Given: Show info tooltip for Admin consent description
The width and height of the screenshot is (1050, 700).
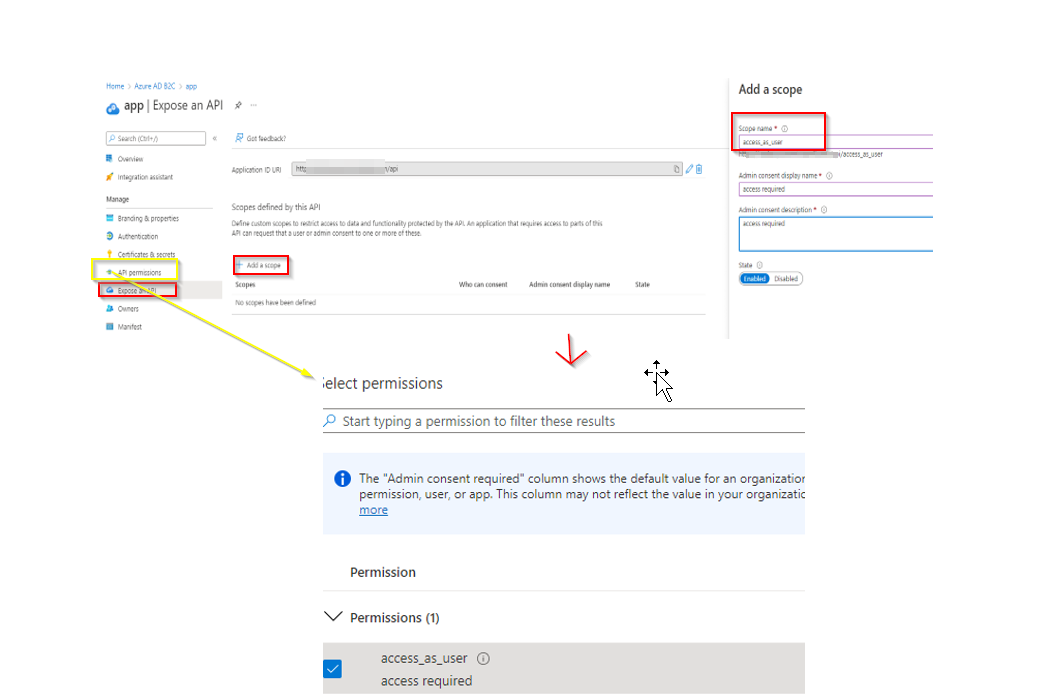Looking at the screenshot, I should [824, 210].
